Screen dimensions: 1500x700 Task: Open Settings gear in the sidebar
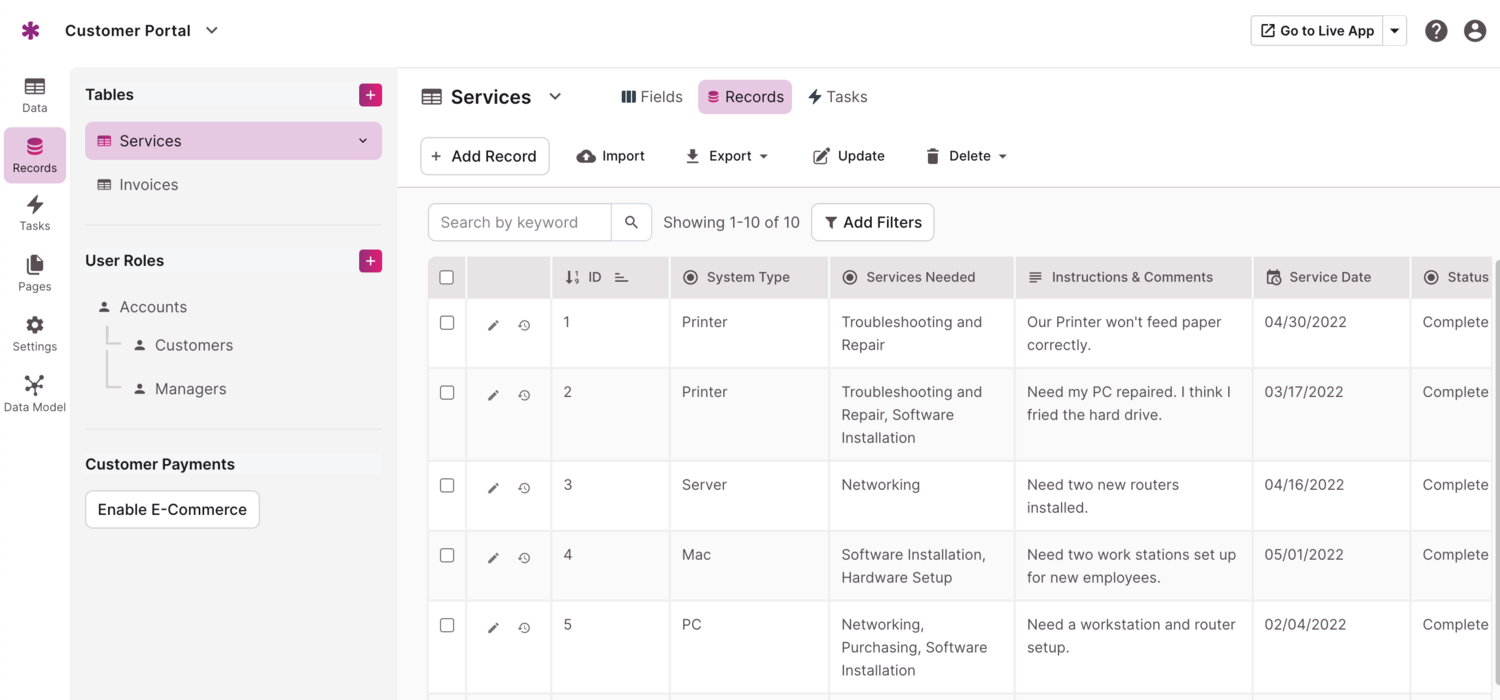(x=34, y=333)
